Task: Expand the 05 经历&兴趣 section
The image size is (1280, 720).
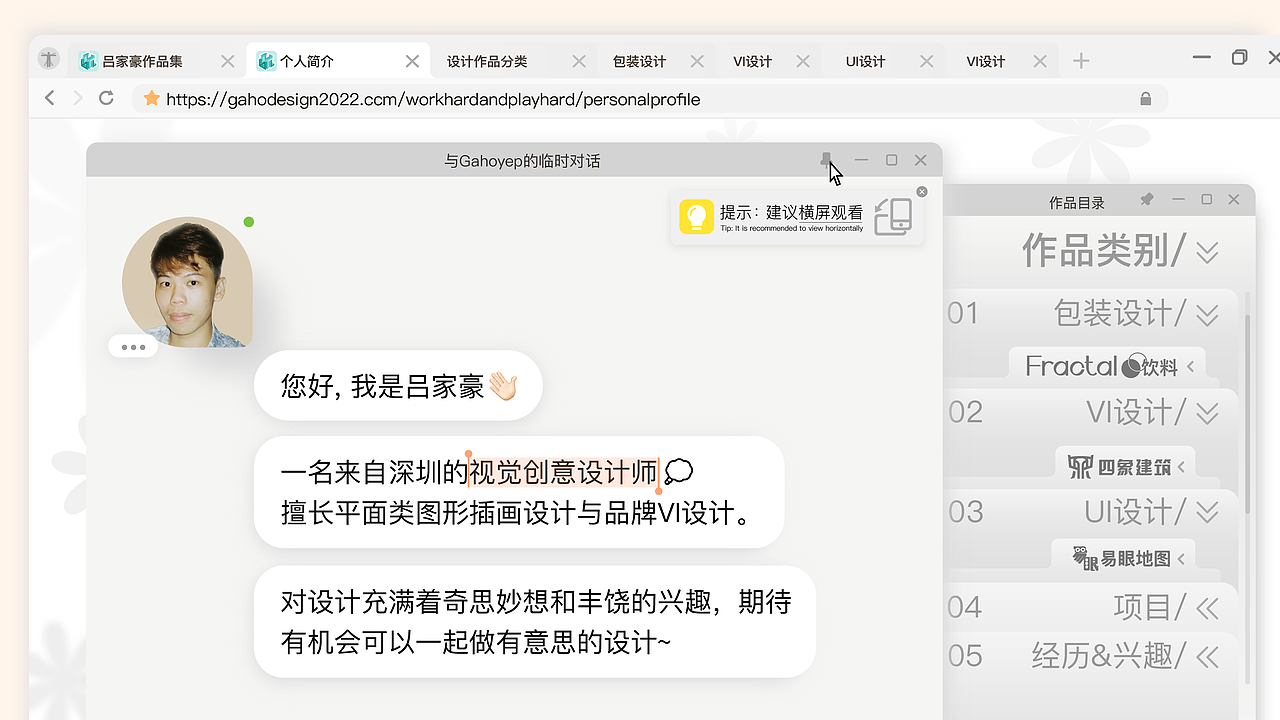Action: pyautogui.click(x=1207, y=656)
